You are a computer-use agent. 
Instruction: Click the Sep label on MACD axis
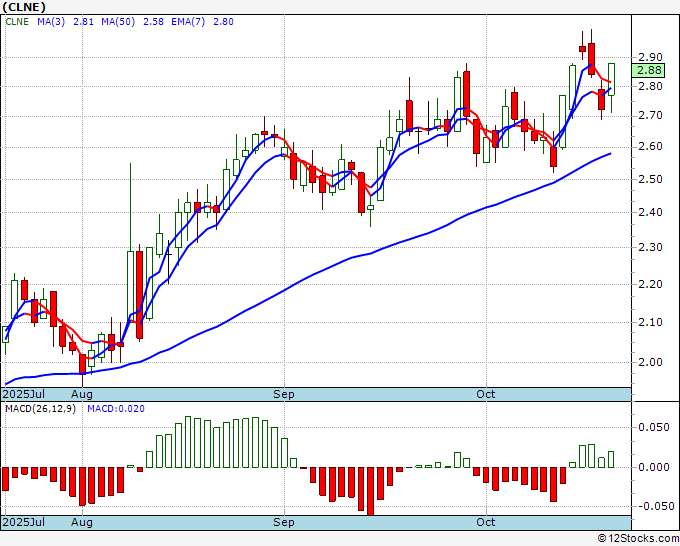(x=284, y=522)
